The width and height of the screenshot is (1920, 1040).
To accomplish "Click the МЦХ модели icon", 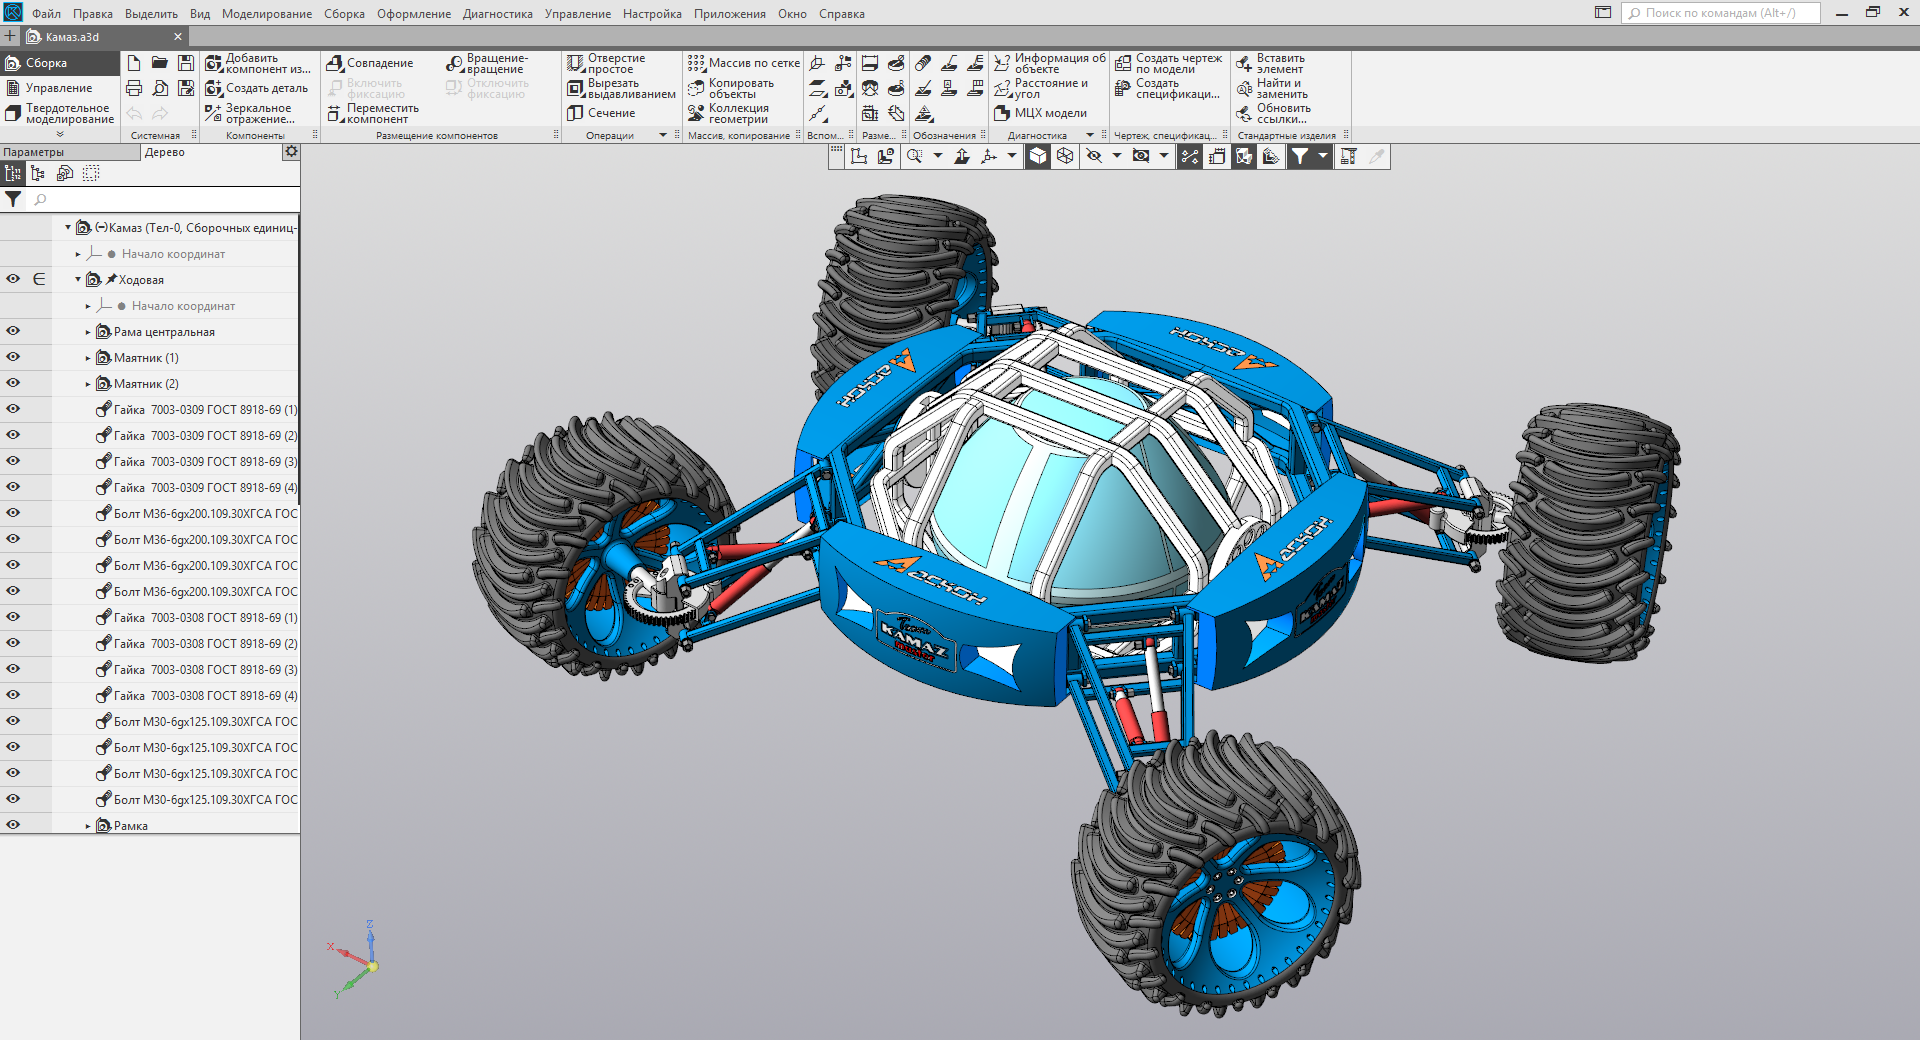I will (1041, 113).
